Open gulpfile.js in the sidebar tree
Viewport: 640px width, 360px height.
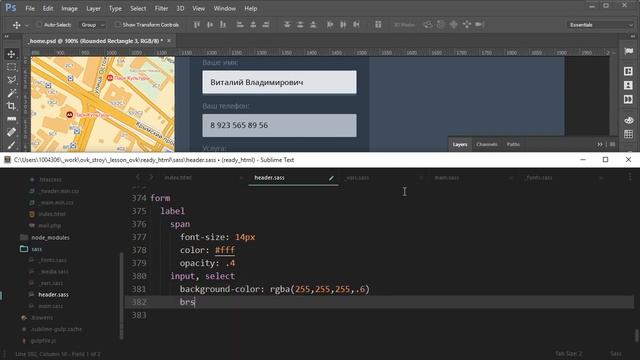coord(43,340)
